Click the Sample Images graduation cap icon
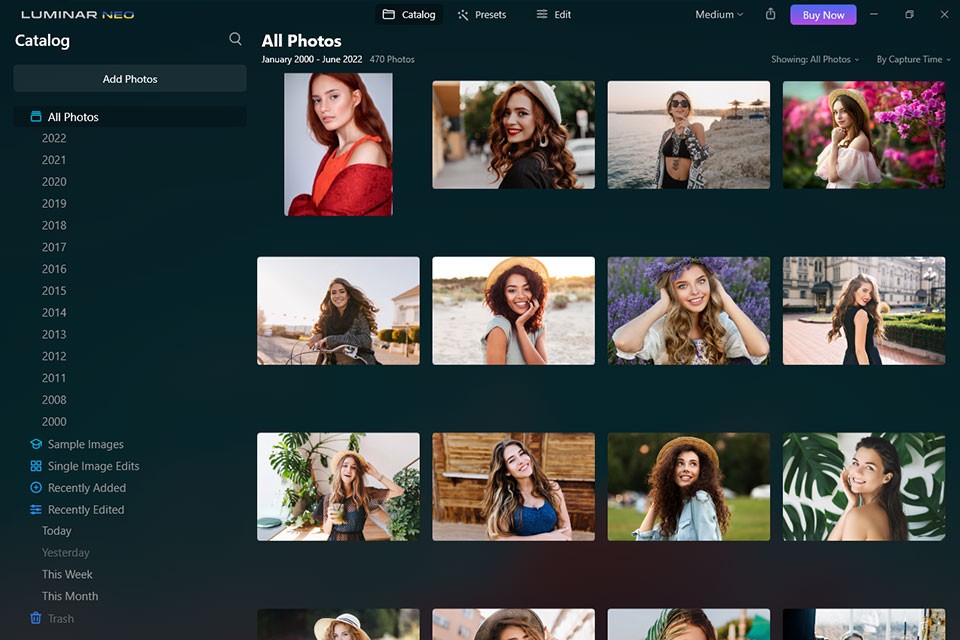This screenshot has height=640, width=960. click(36, 444)
